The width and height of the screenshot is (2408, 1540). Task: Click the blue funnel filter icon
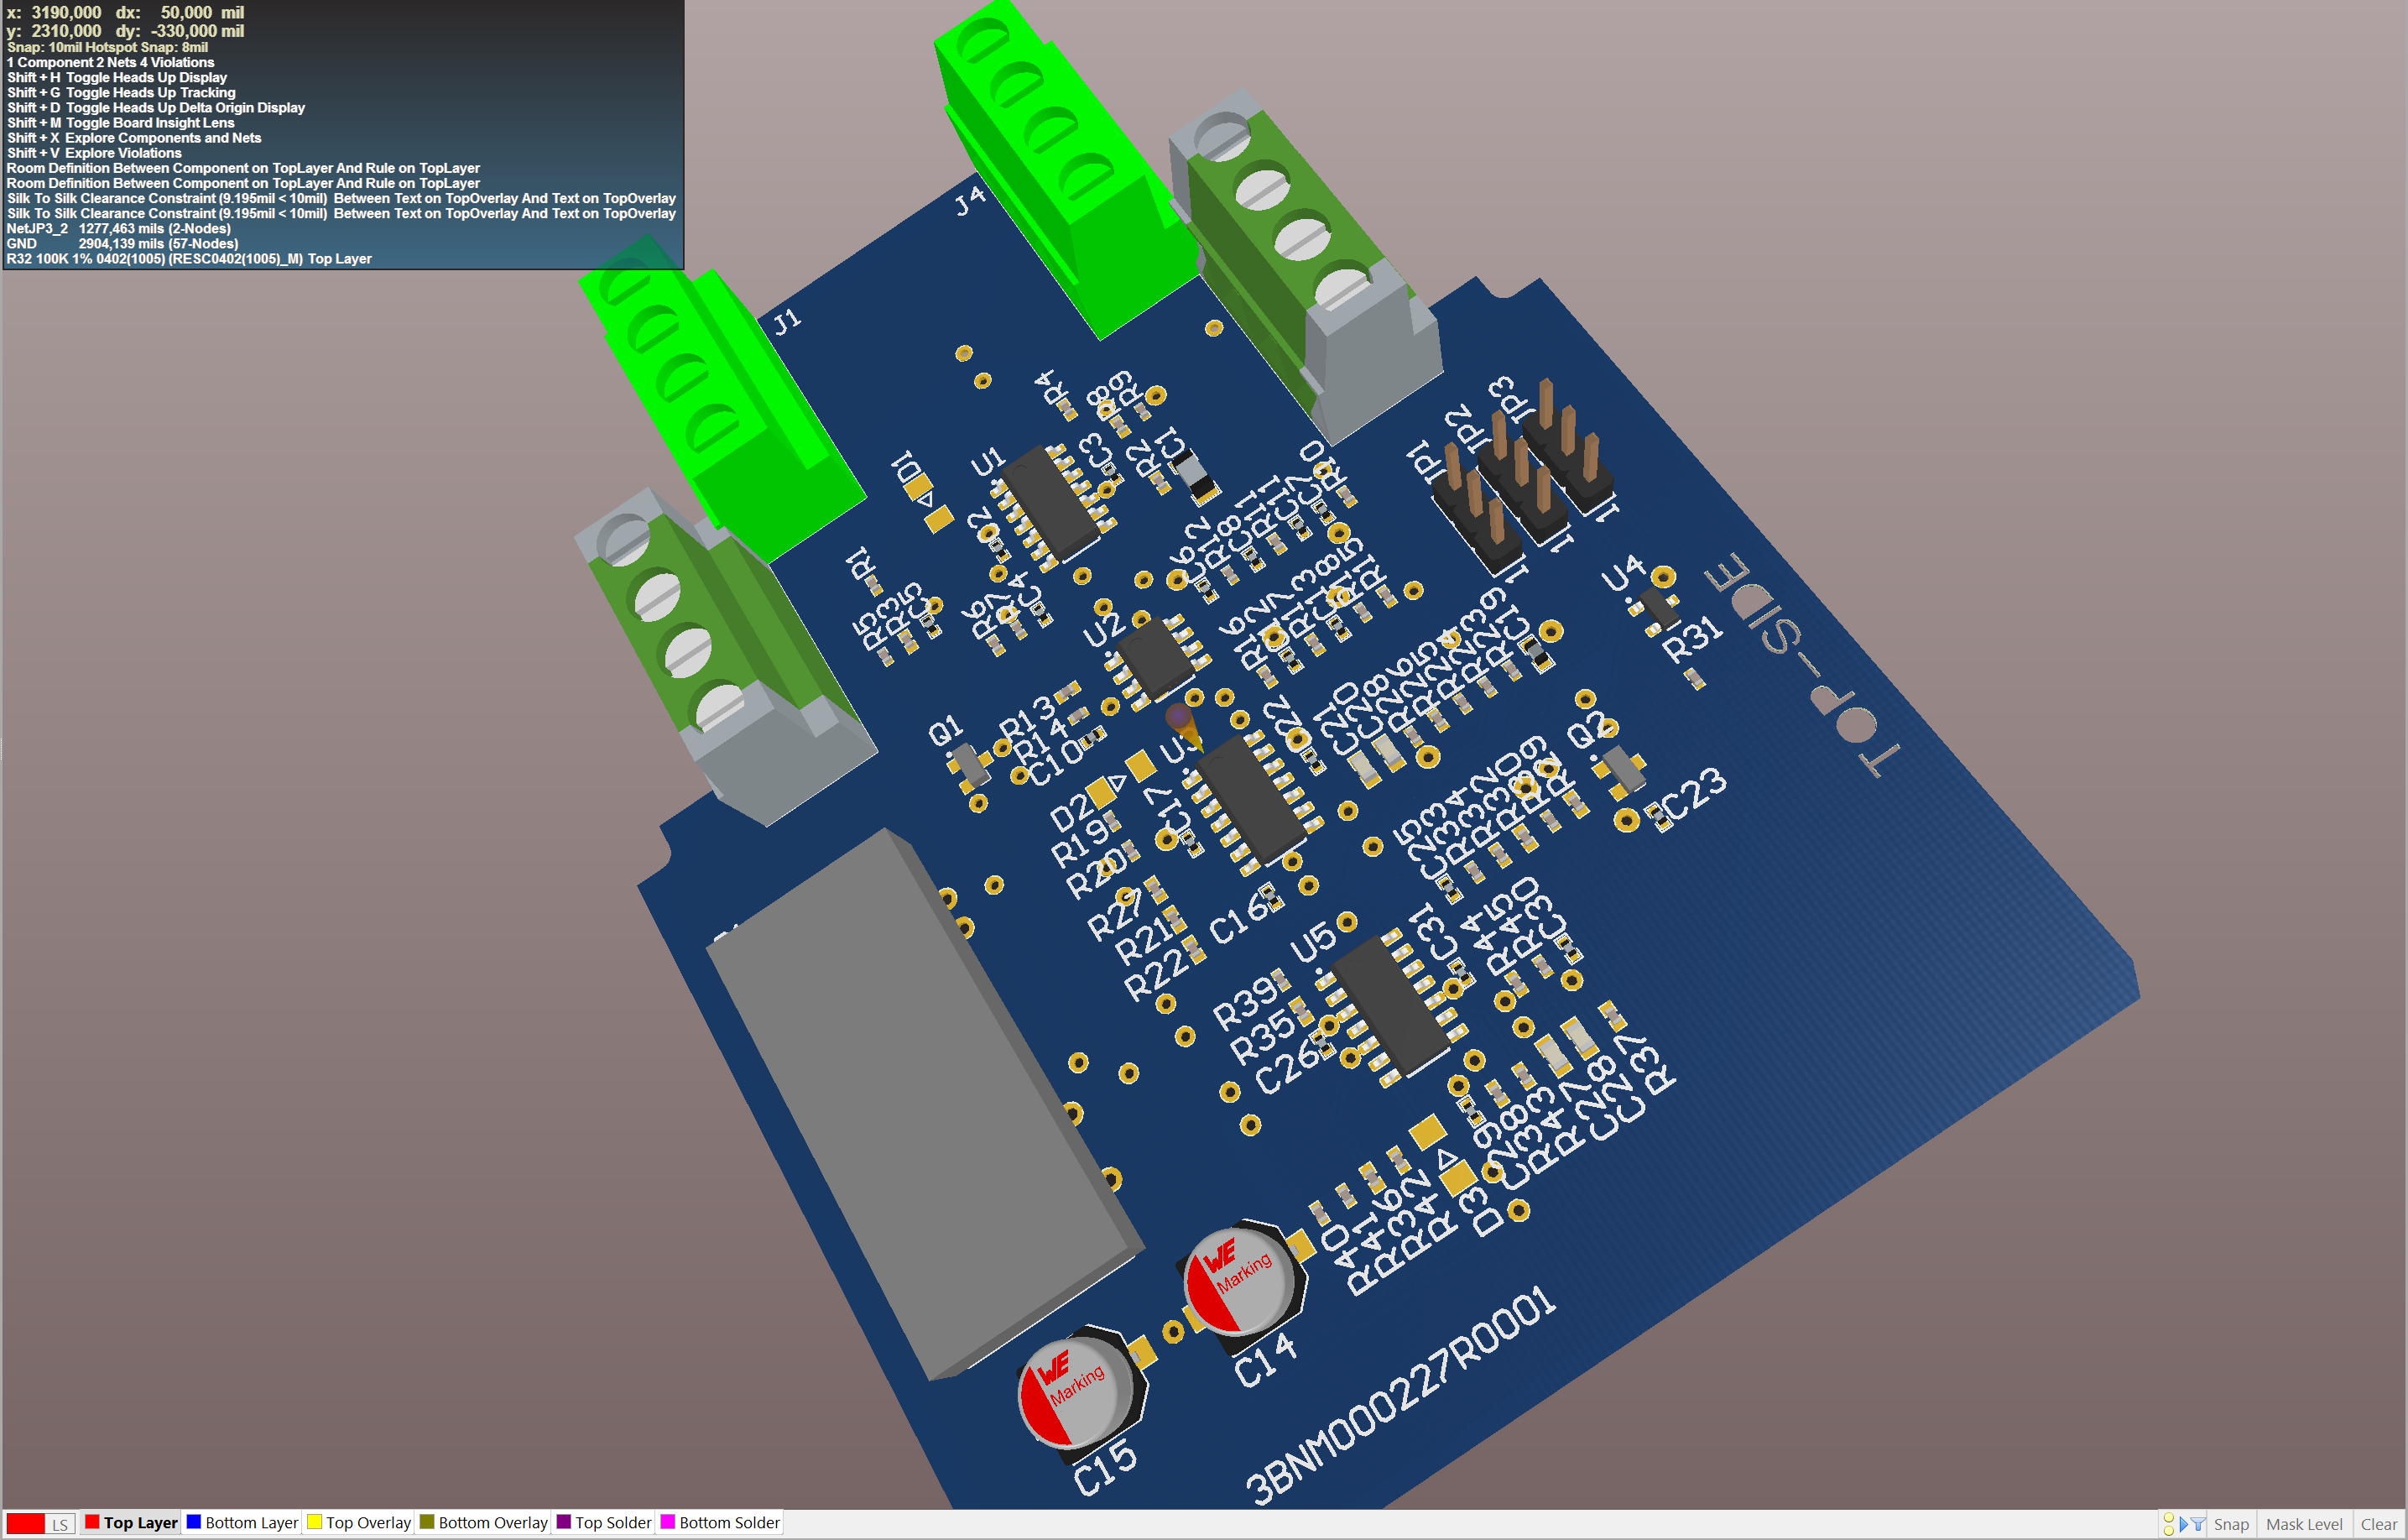(x=2198, y=1524)
